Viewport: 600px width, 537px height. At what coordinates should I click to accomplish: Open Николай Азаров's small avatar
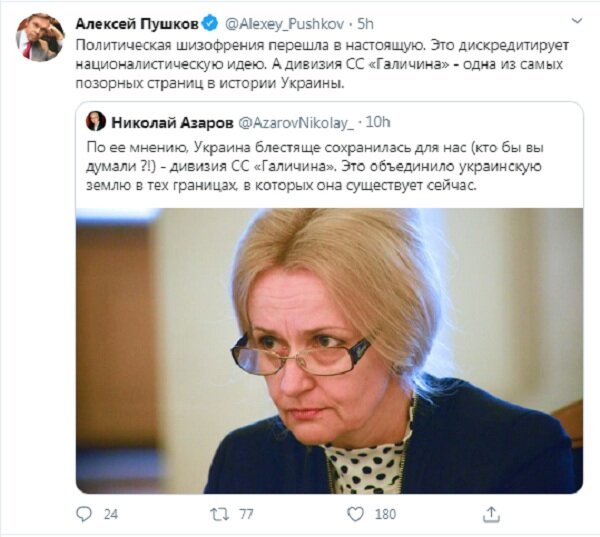point(96,121)
